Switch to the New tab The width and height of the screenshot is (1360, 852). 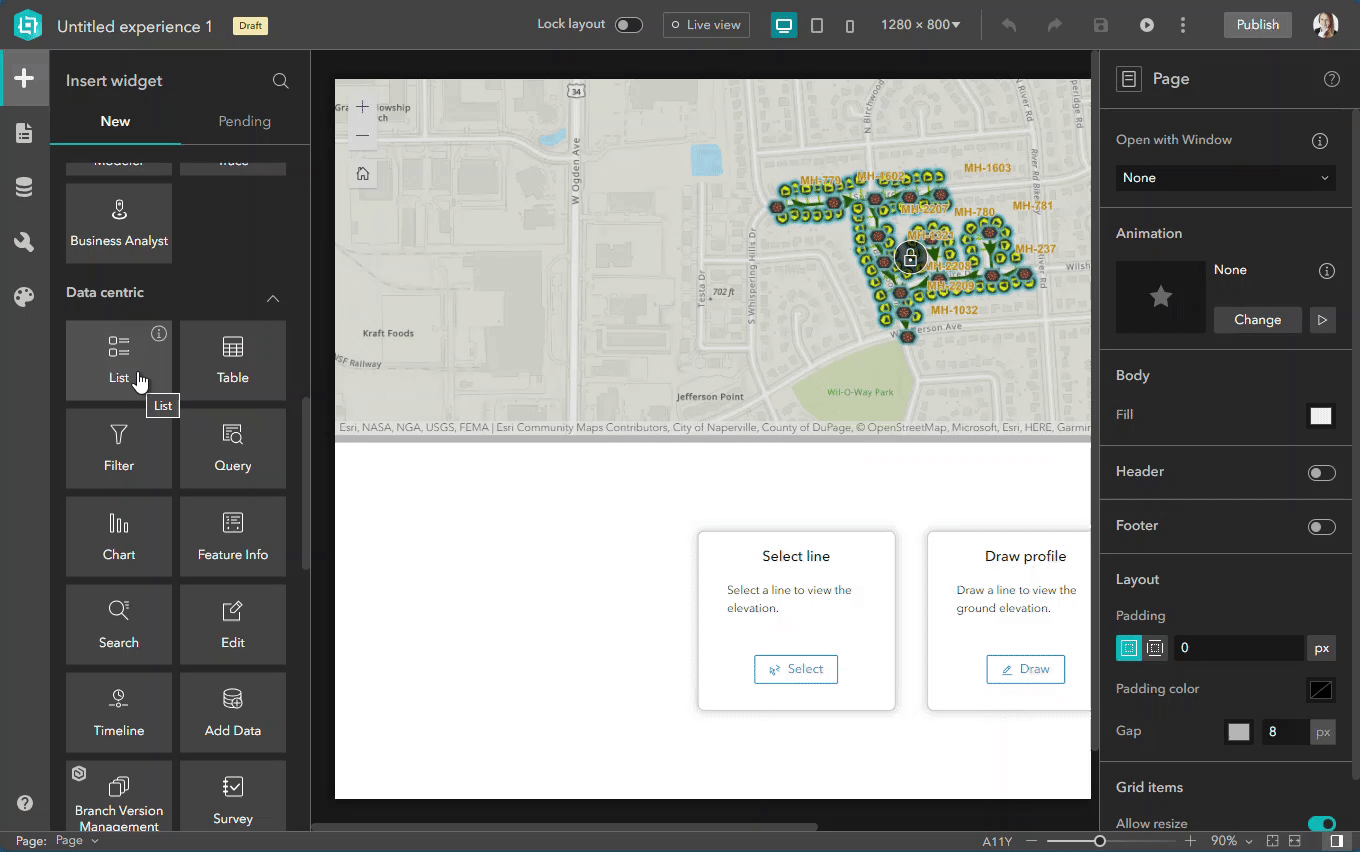pyautogui.click(x=115, y=122)
